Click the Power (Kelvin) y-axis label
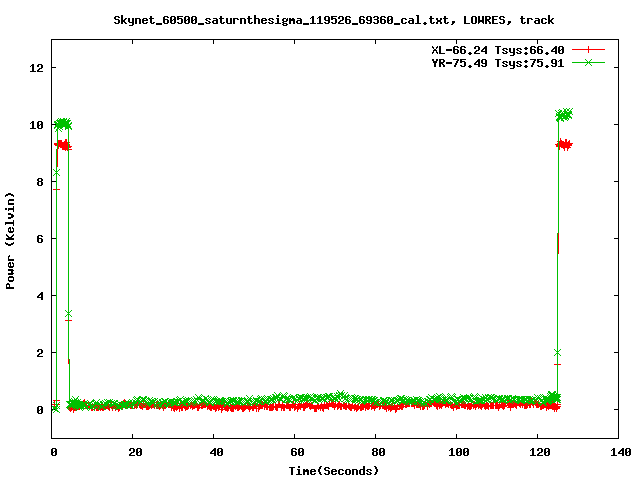The height and width of the screenshot is (480, 640). point(10,241)
